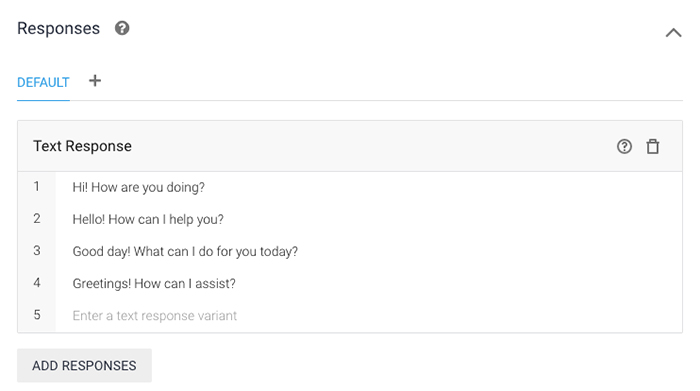Image resolution: width=700 pixels, height=391 pixels.
Task: Click the Text Response card title
Action: 82,146
